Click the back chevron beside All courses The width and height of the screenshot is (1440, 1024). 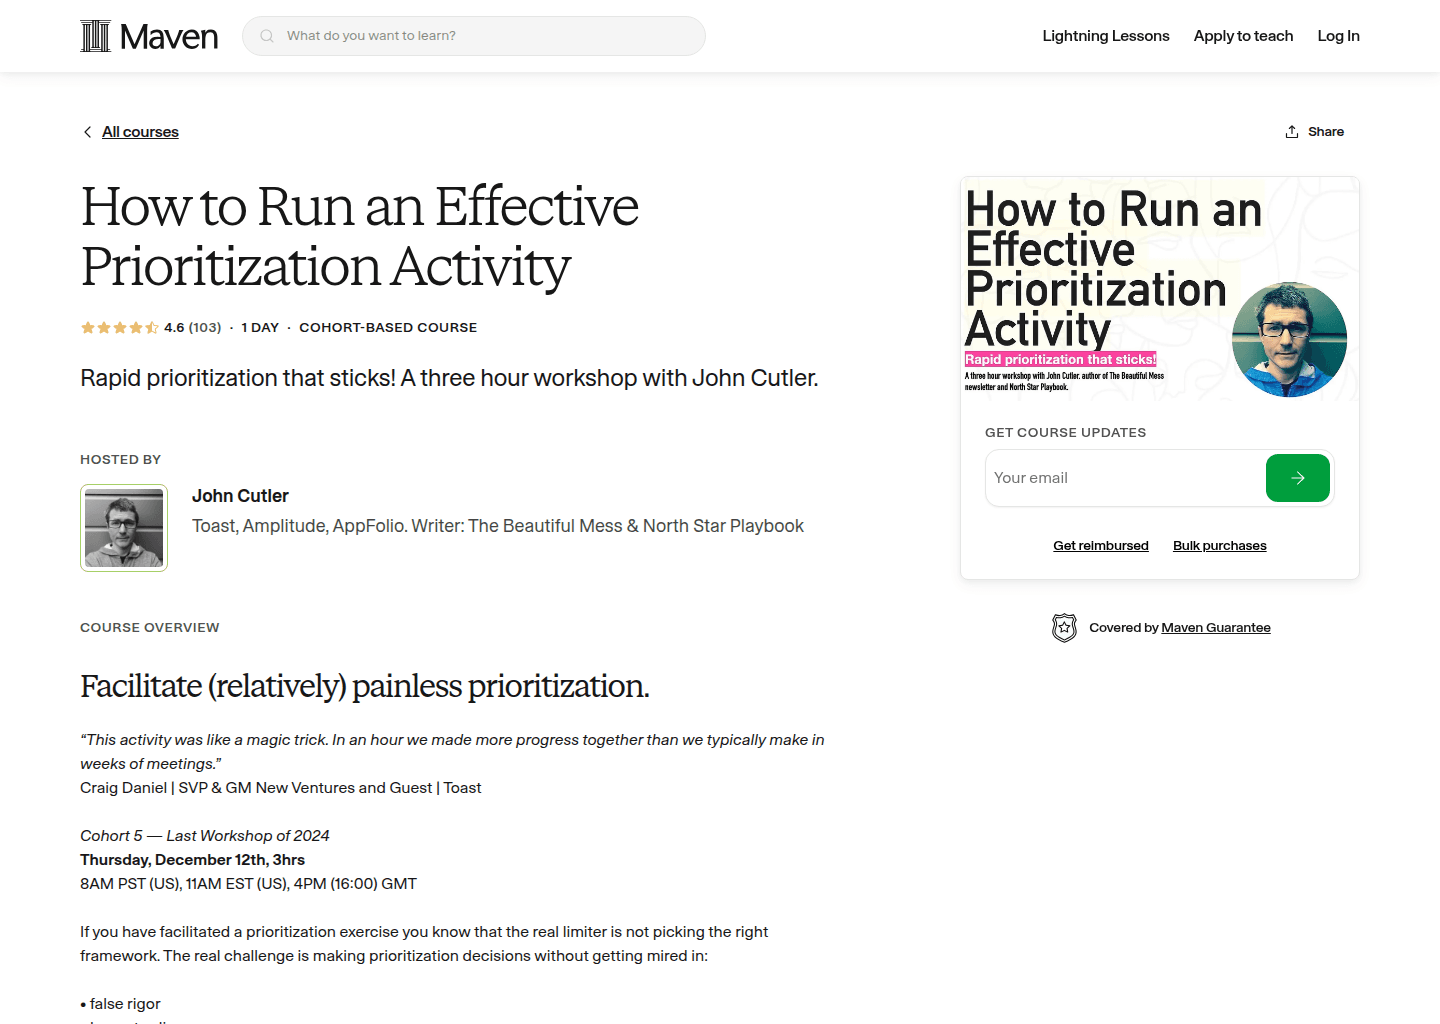pos(87,131)
